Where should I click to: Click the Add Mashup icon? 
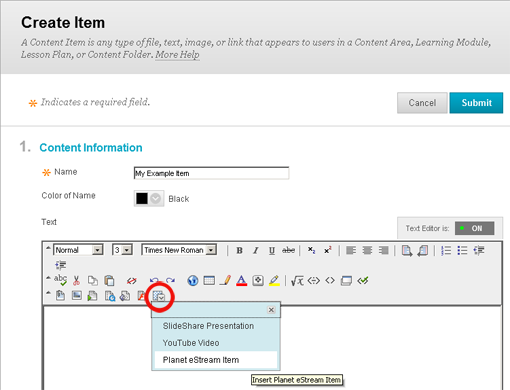(159, 296)
